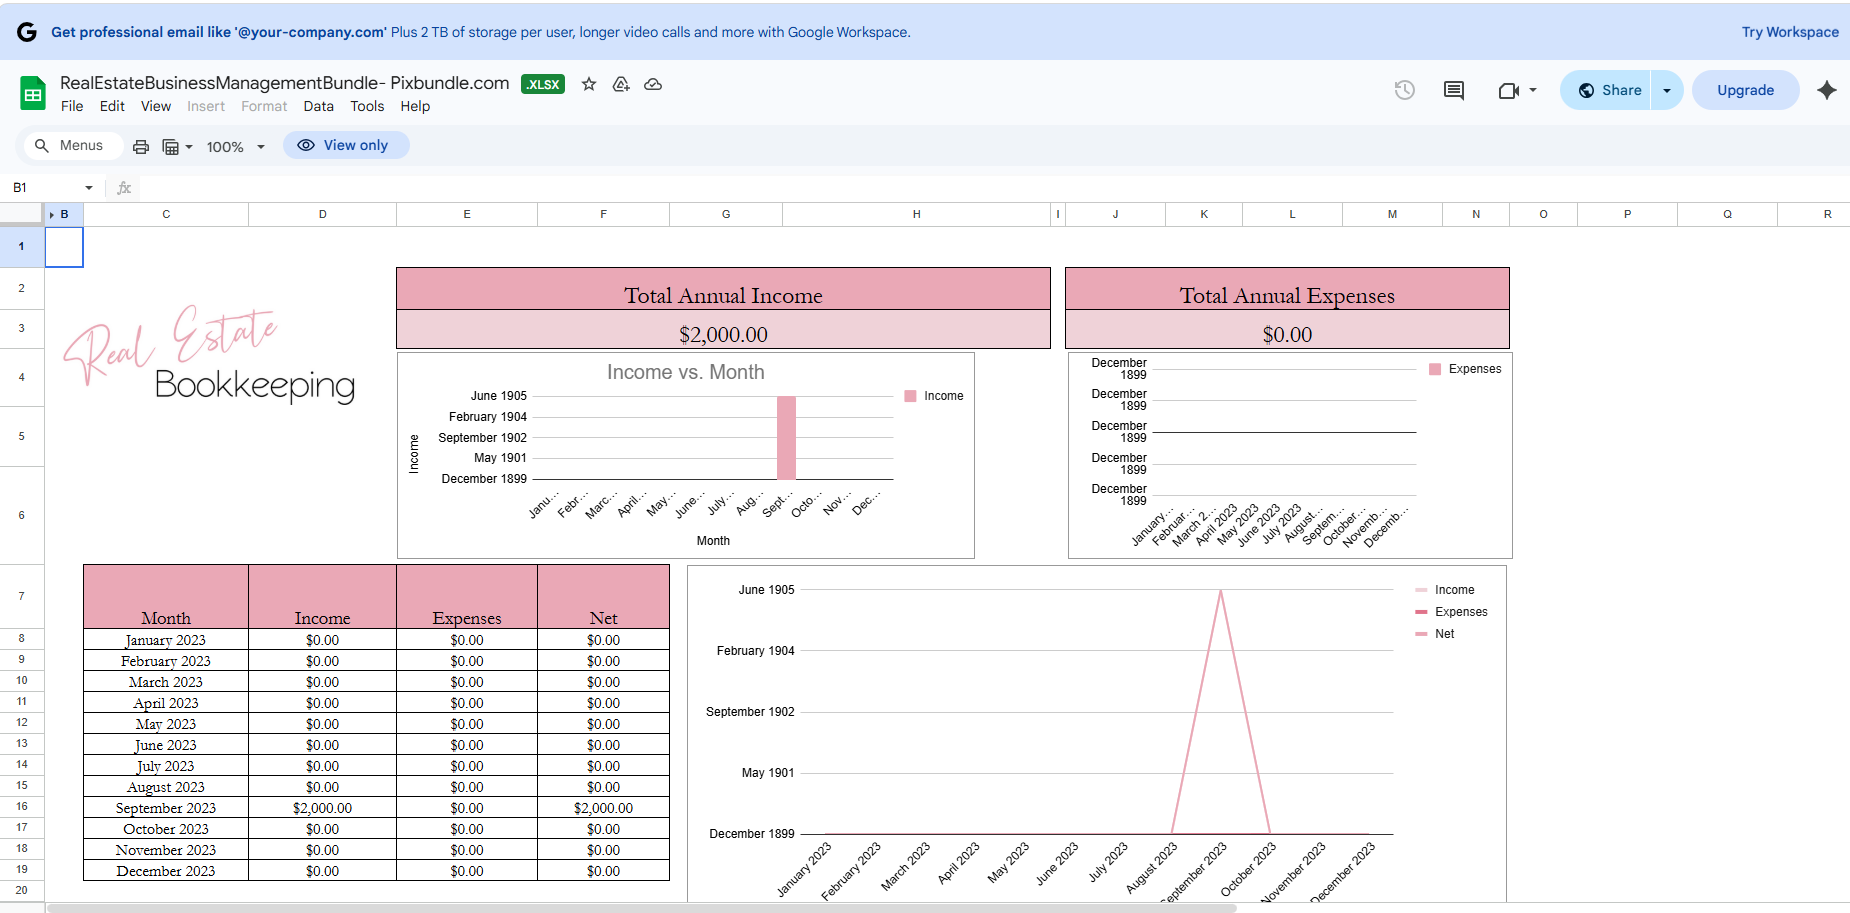
Task: Click the Net column header cell
Action: tap(603, 597)
